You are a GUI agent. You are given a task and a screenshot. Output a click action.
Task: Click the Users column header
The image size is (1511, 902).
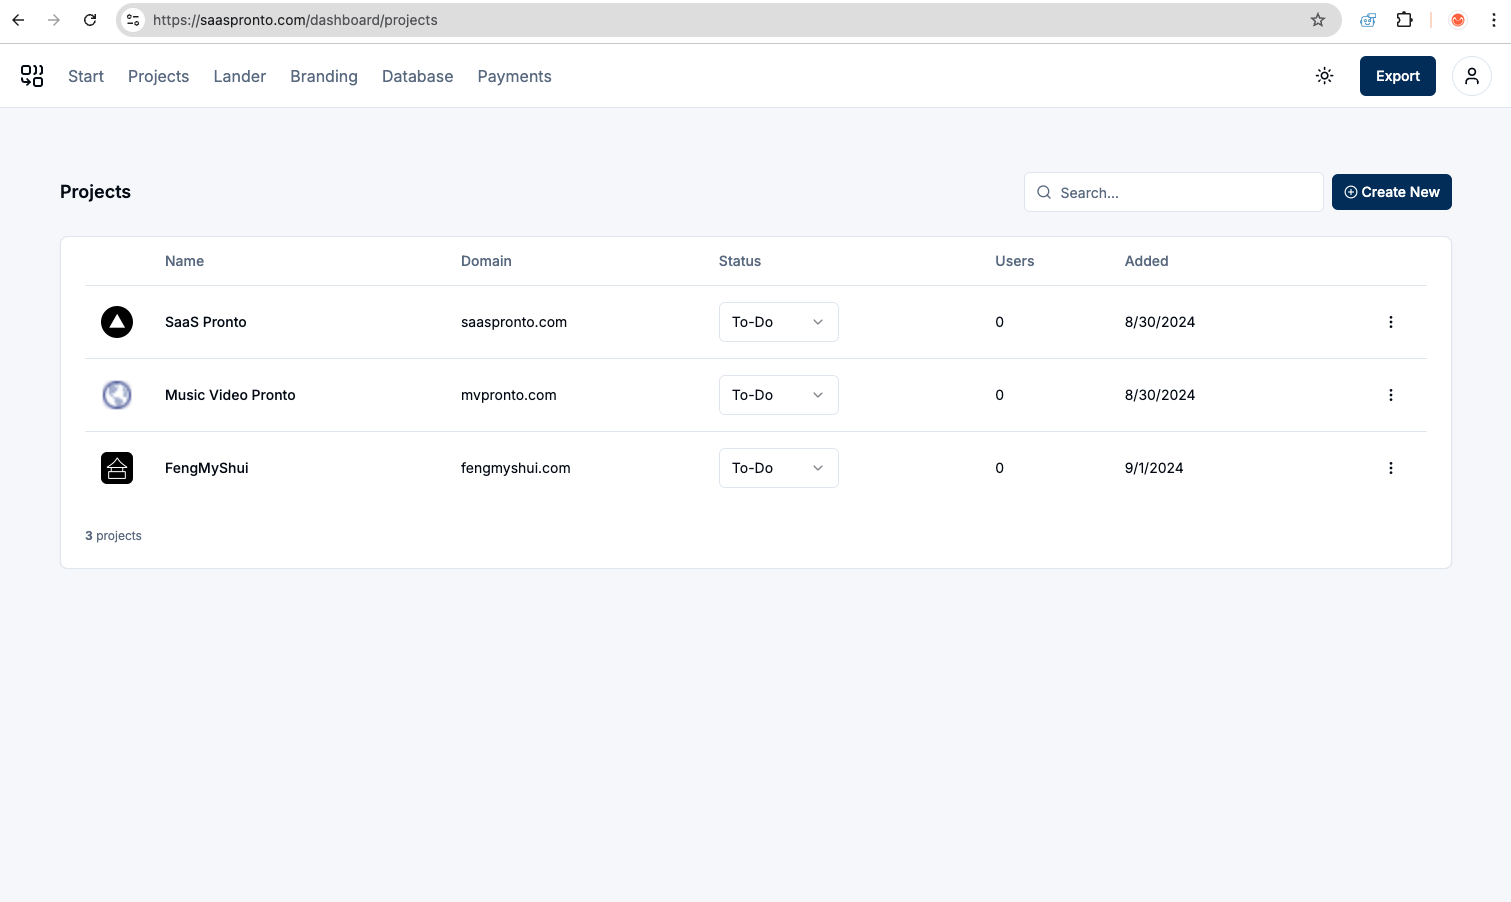tap(1015, 261)
